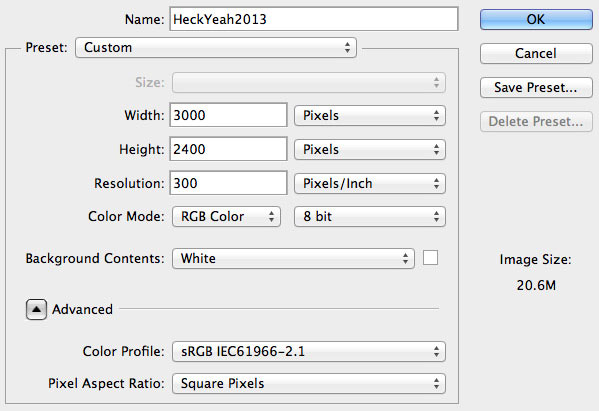Collapse the Advanced section triangle button

point(36,309)
